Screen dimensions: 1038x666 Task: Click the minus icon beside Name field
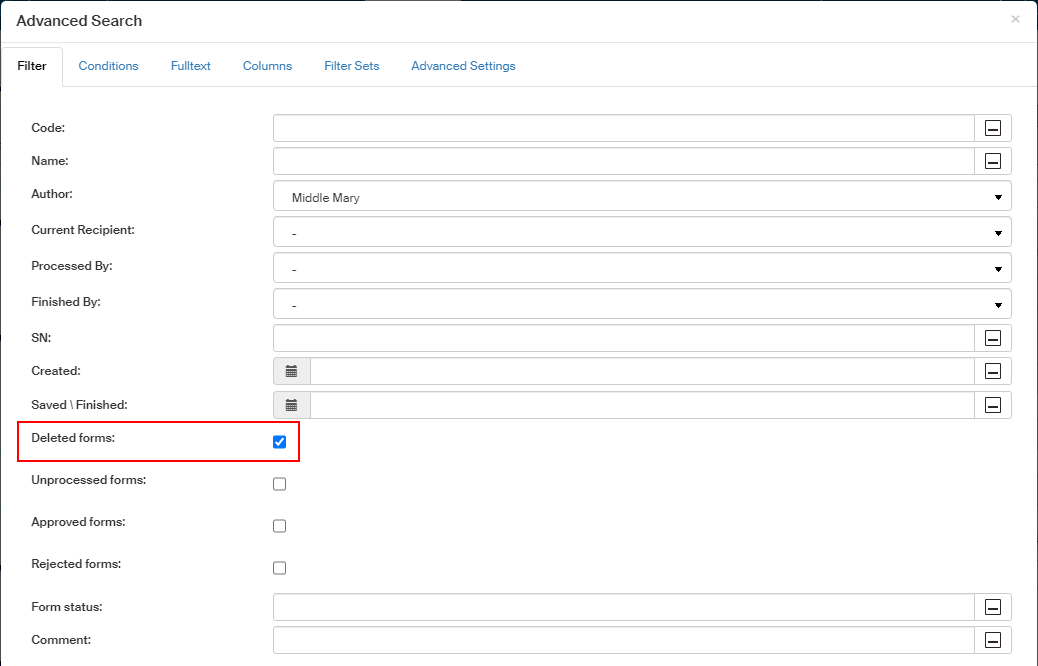993,161
